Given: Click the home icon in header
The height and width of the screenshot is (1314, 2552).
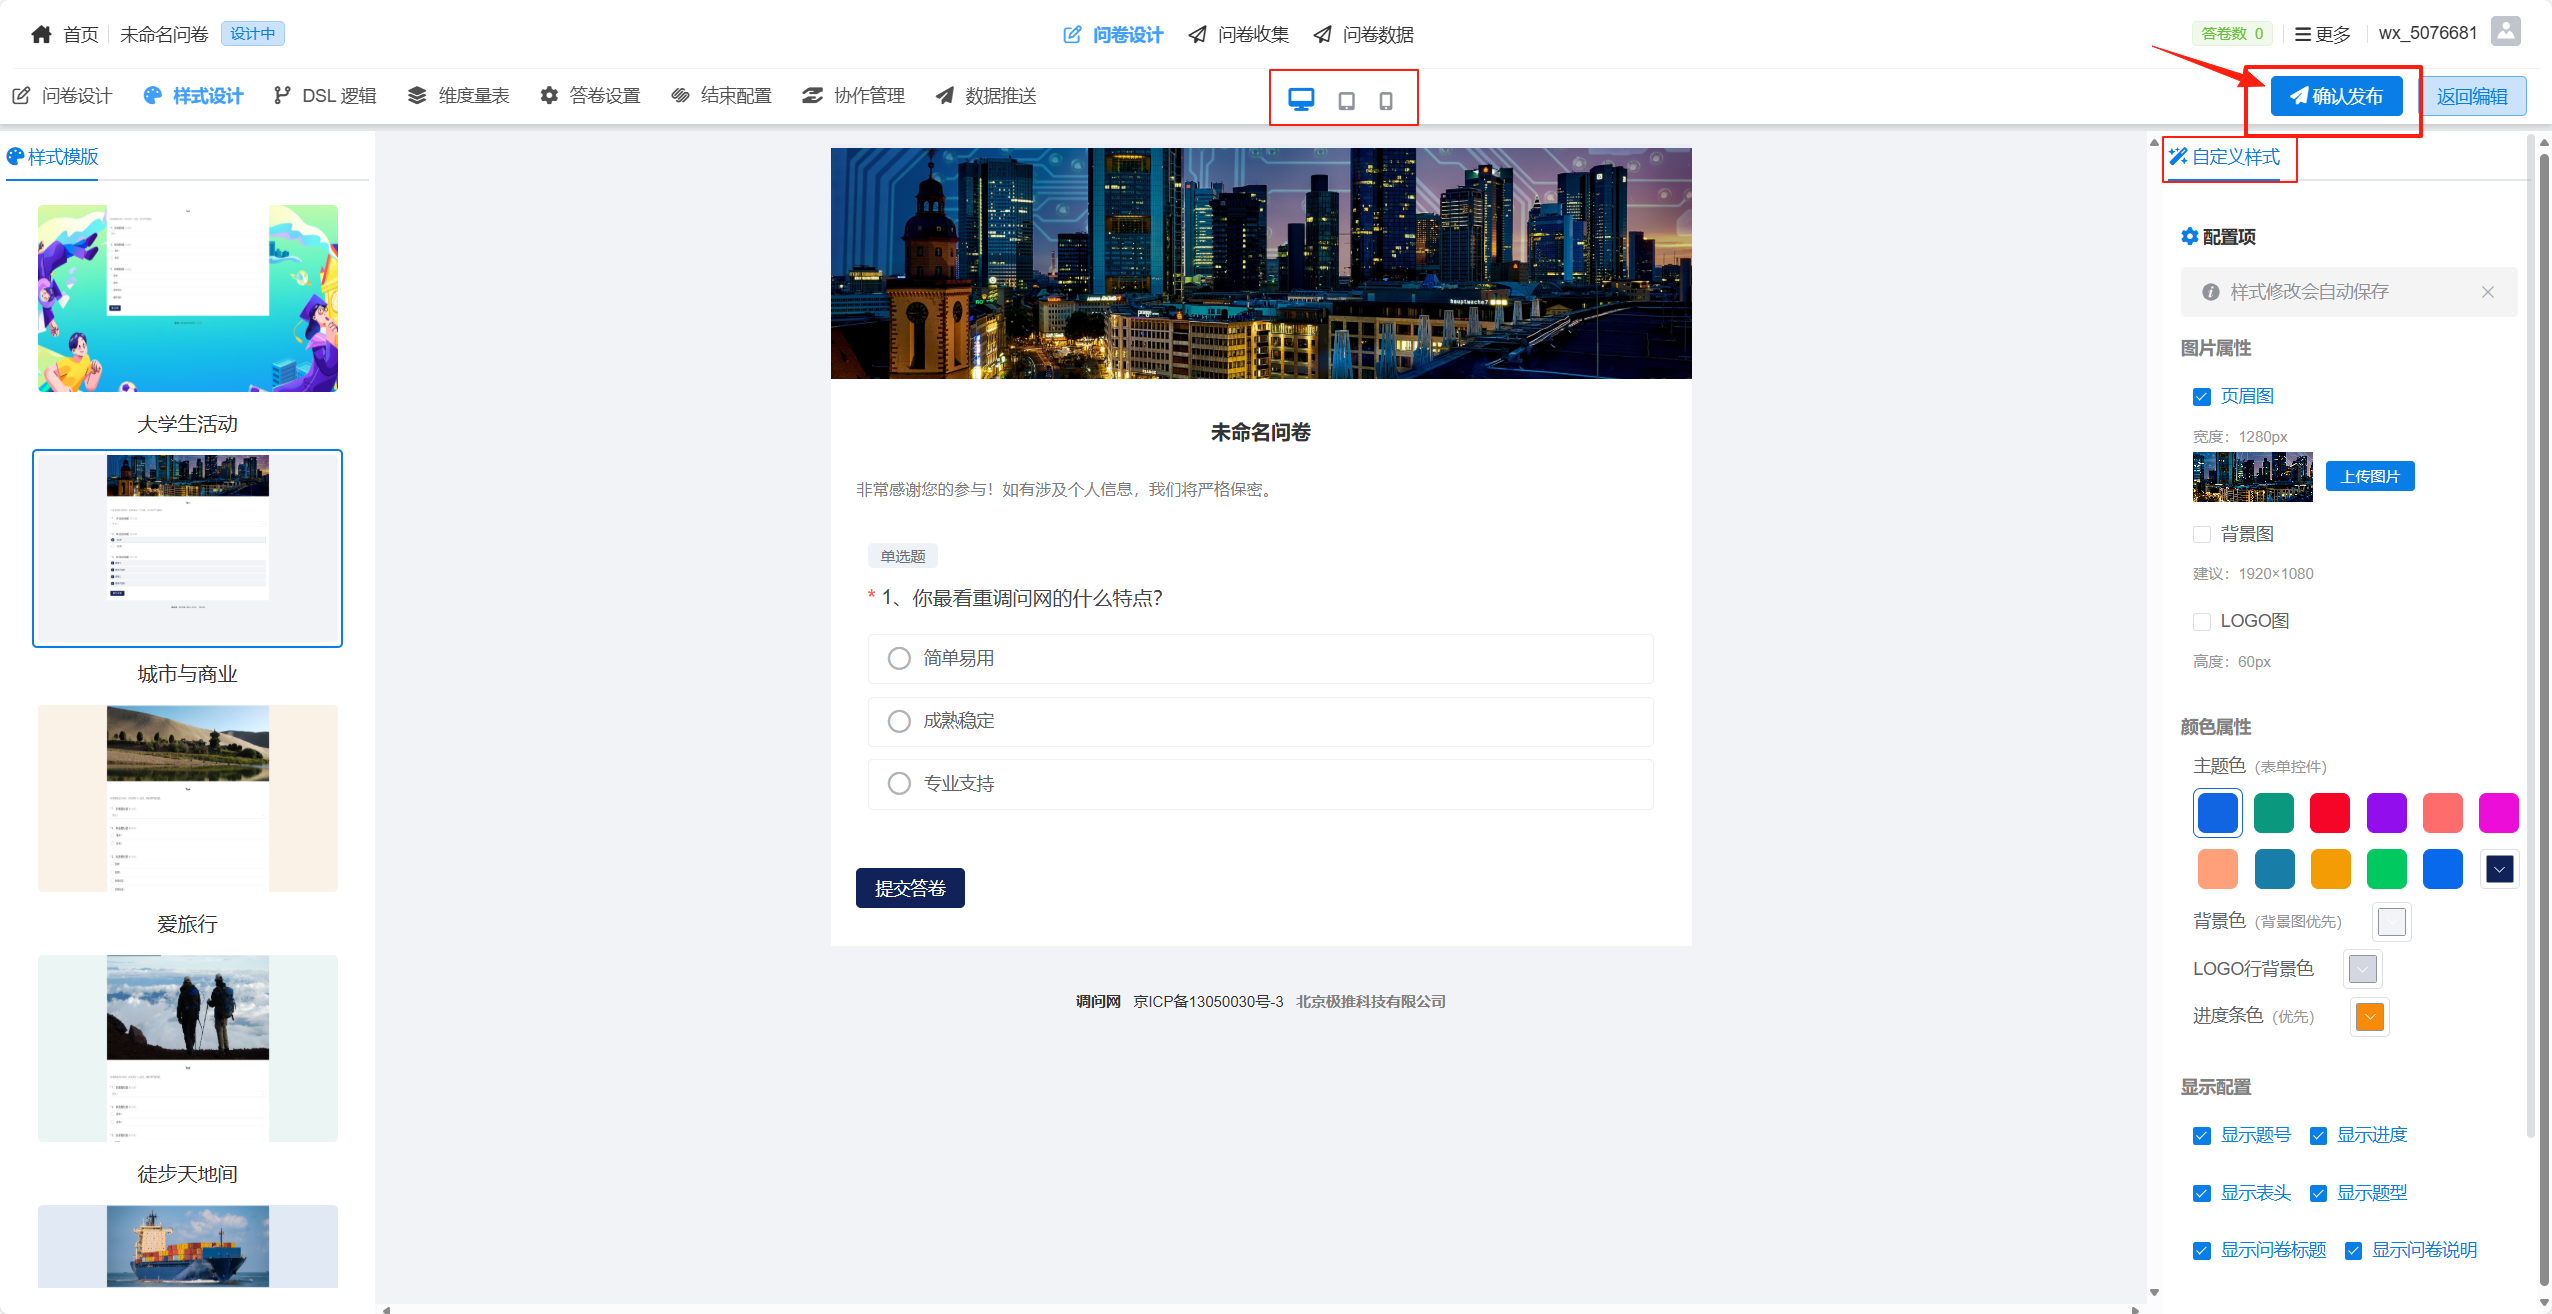Looking at the screenshot, I should click(x=41, y=34).
